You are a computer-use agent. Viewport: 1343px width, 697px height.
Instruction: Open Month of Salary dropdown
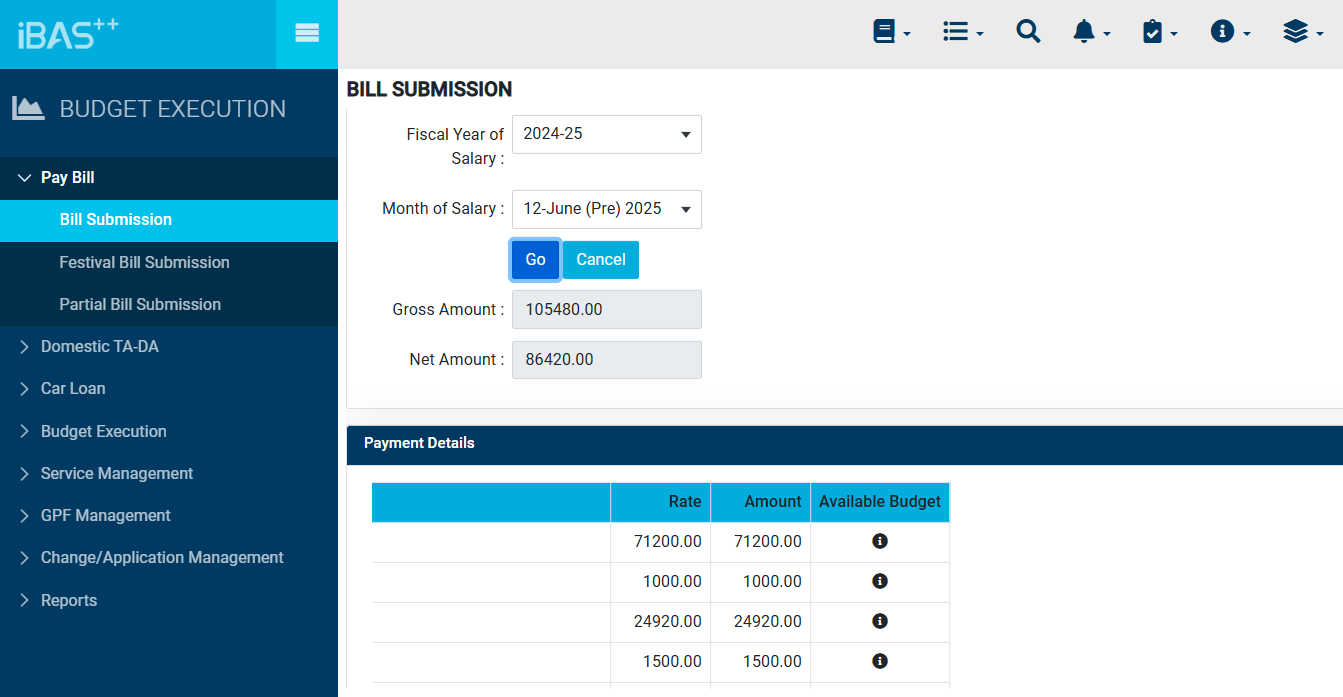pyautogui.click(x=606, y=209)
